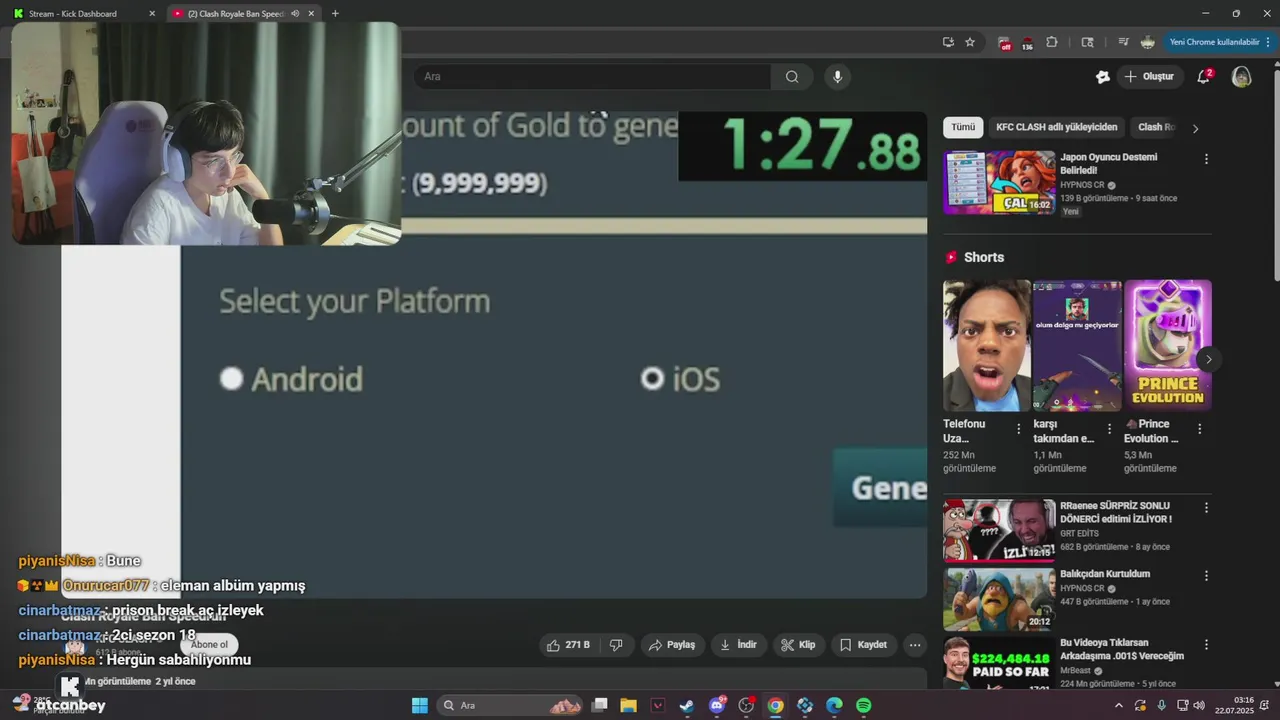Click the extension showing the off badge
The width and height of the screenshot is (1280, 720).
[1004, 43]
